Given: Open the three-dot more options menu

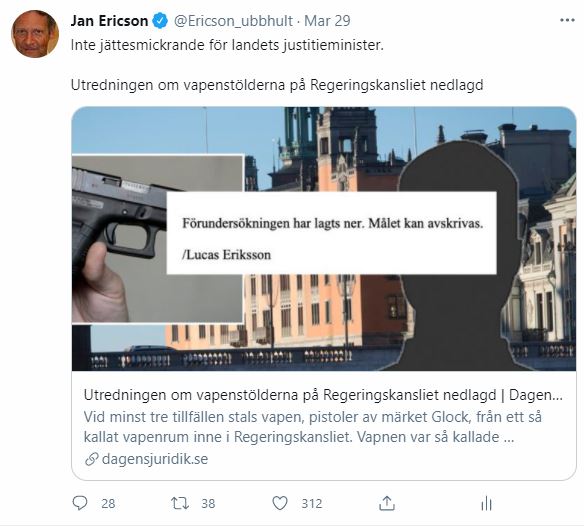Looking at the screenshot, I should click(x=567, y=20).
